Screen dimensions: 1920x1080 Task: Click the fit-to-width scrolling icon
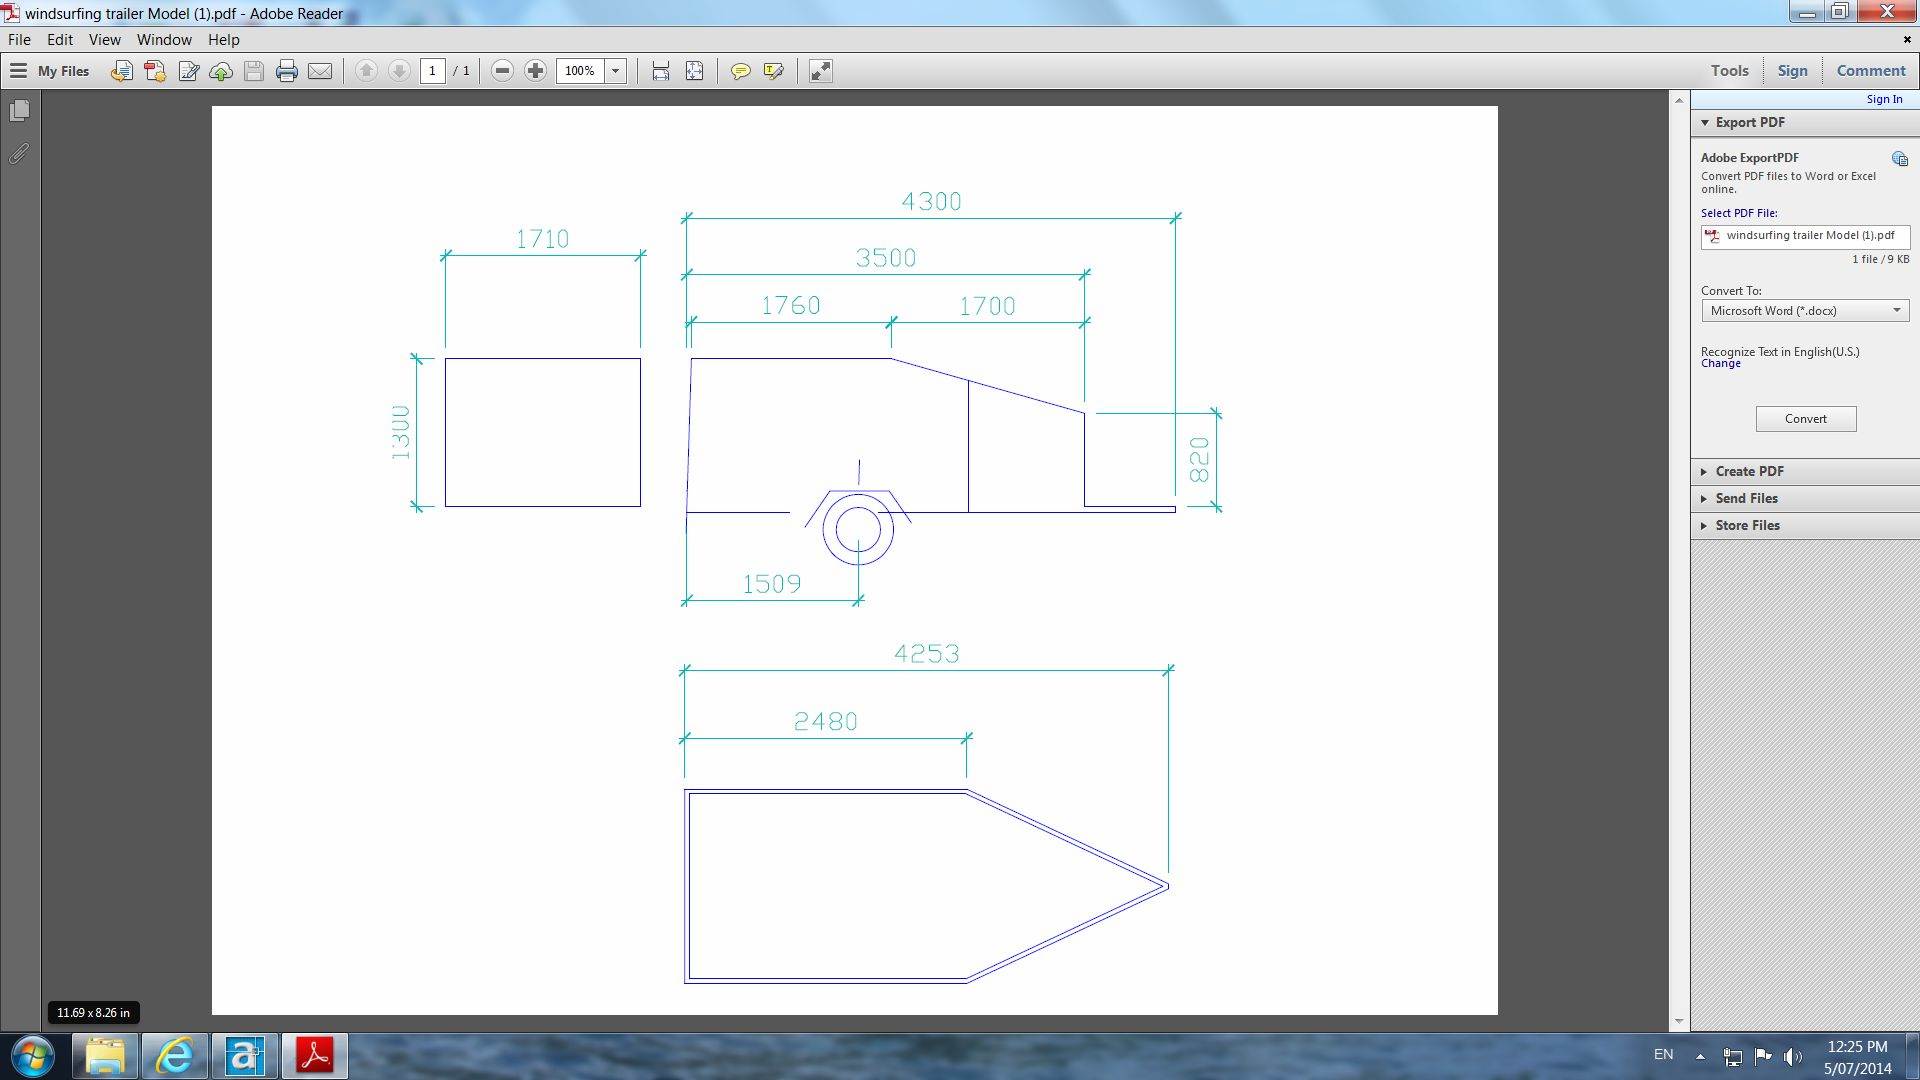(660, 71)
